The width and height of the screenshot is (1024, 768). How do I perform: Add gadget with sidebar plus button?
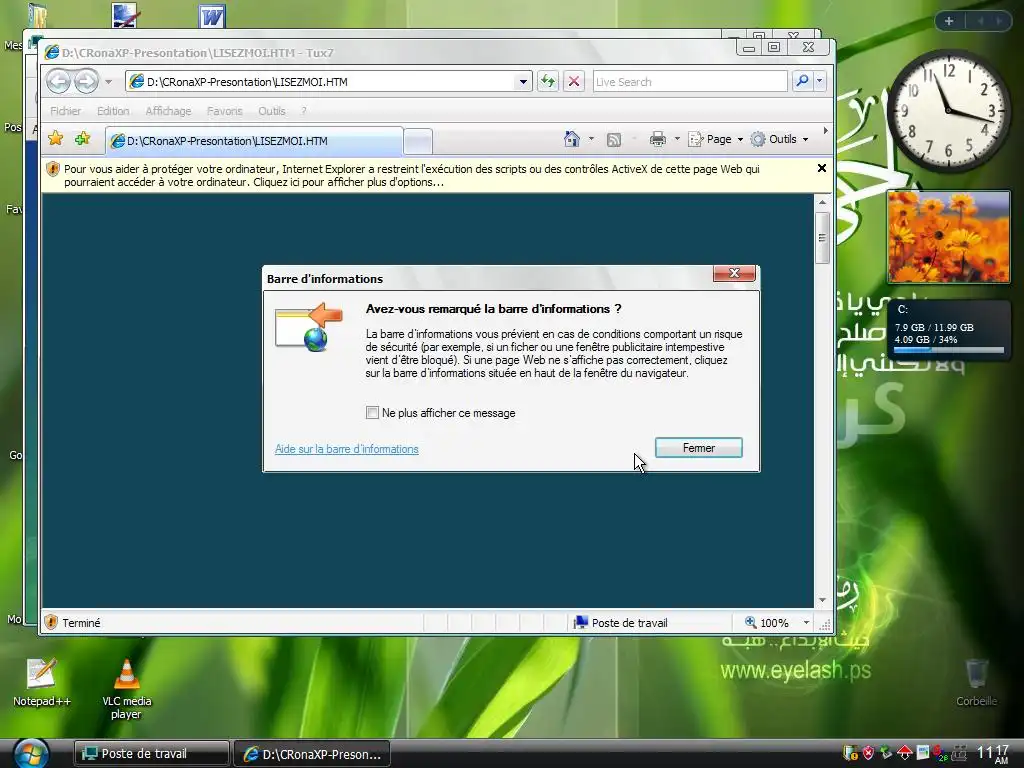949,21
